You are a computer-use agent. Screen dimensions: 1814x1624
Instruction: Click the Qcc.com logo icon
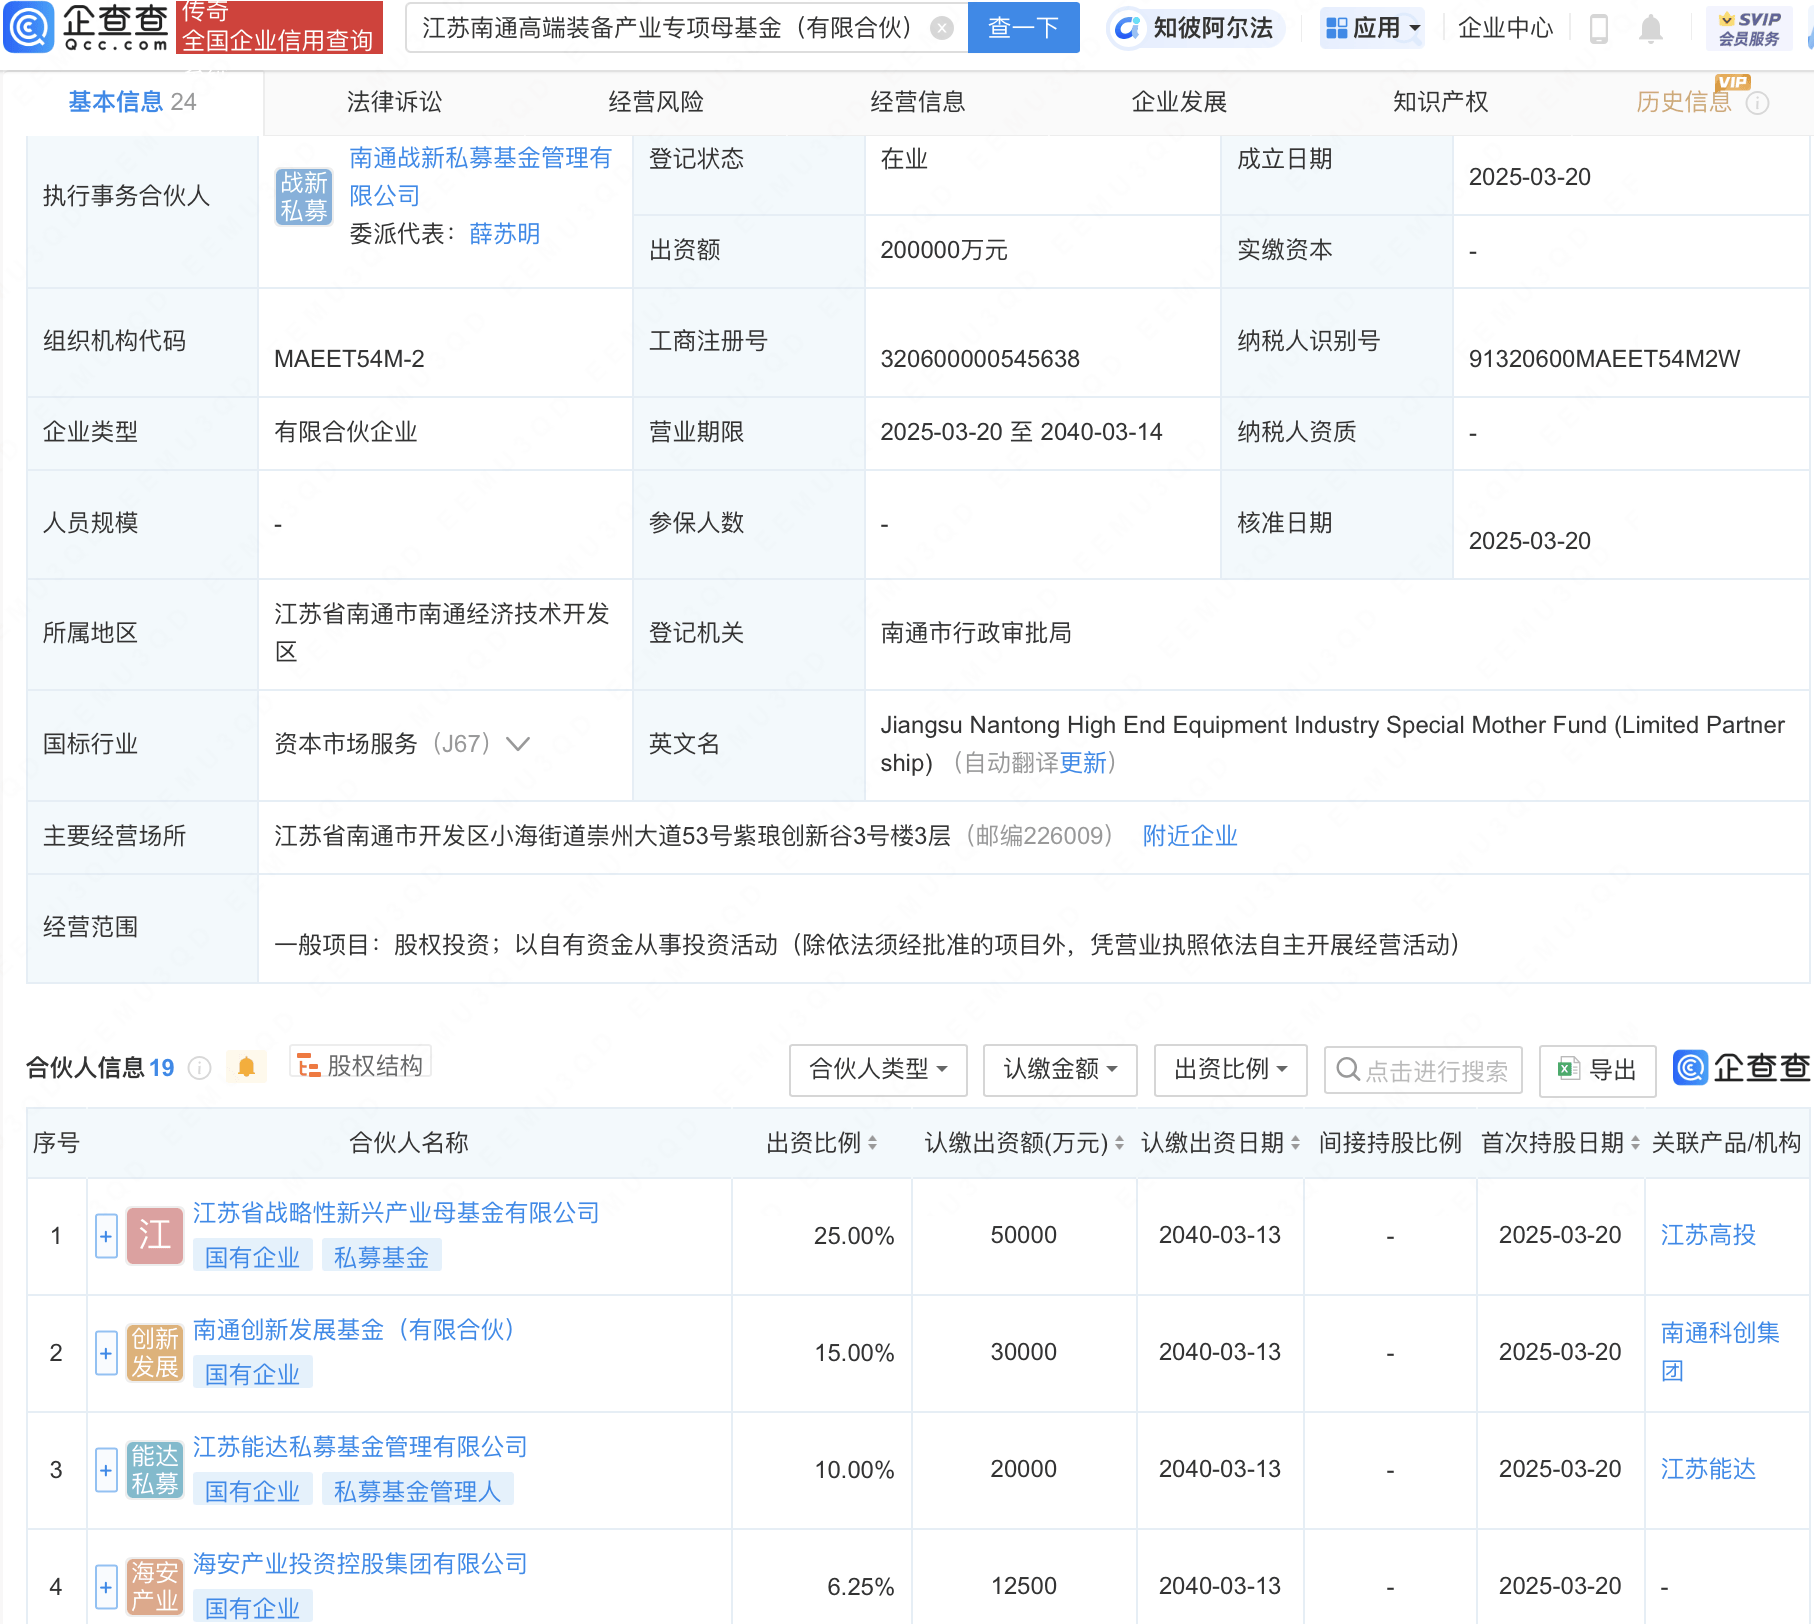tap(28, 27)
